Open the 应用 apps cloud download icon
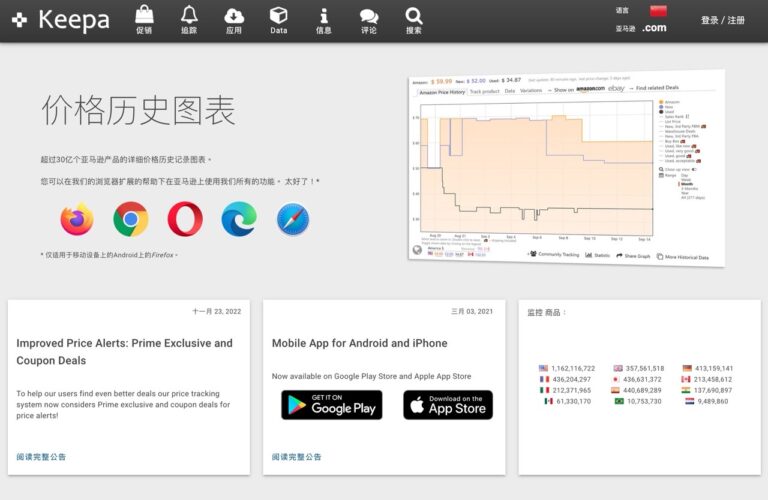This screenshot has width=768, height=500. click(x=234, y=19)
